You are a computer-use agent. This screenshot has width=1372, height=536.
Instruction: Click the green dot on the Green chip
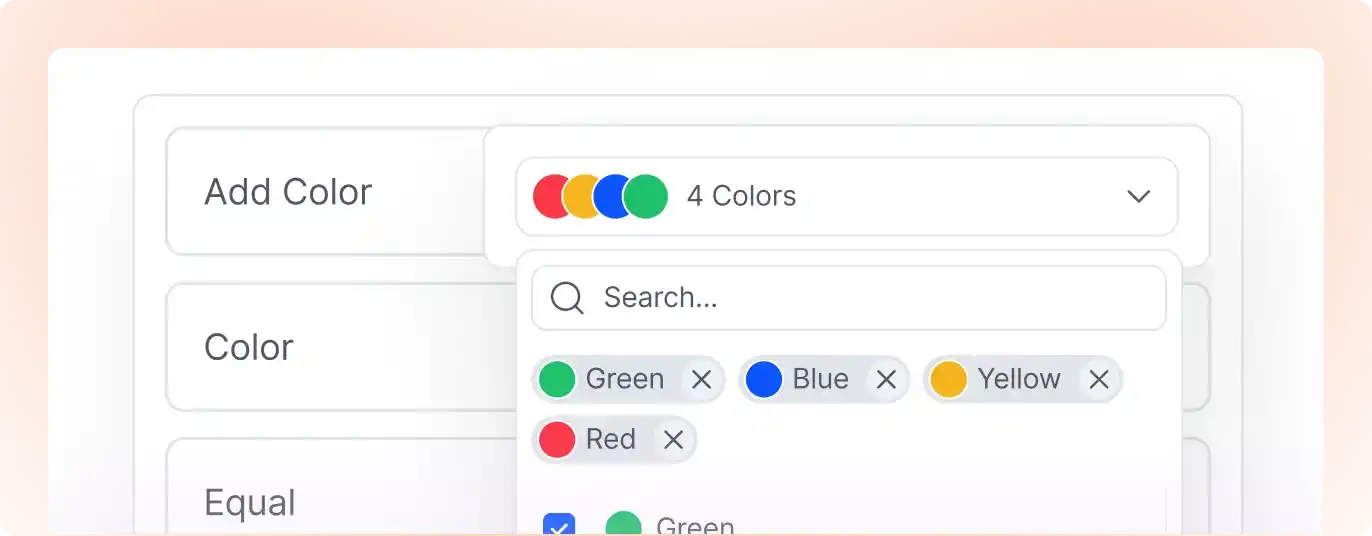tap(557, 380)
